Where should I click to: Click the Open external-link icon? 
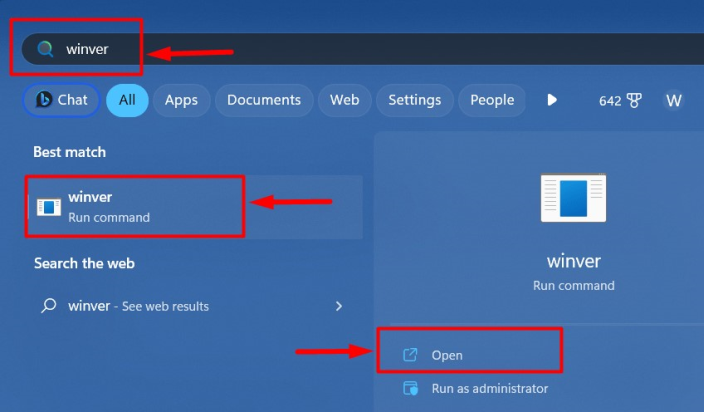click(x=410, y=355)
